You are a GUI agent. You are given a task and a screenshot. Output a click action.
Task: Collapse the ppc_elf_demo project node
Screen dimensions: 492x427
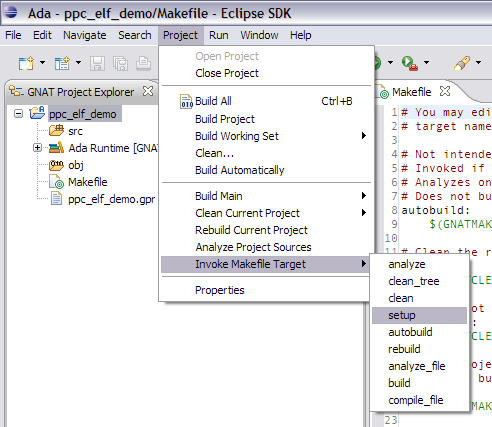coord(18,114)
